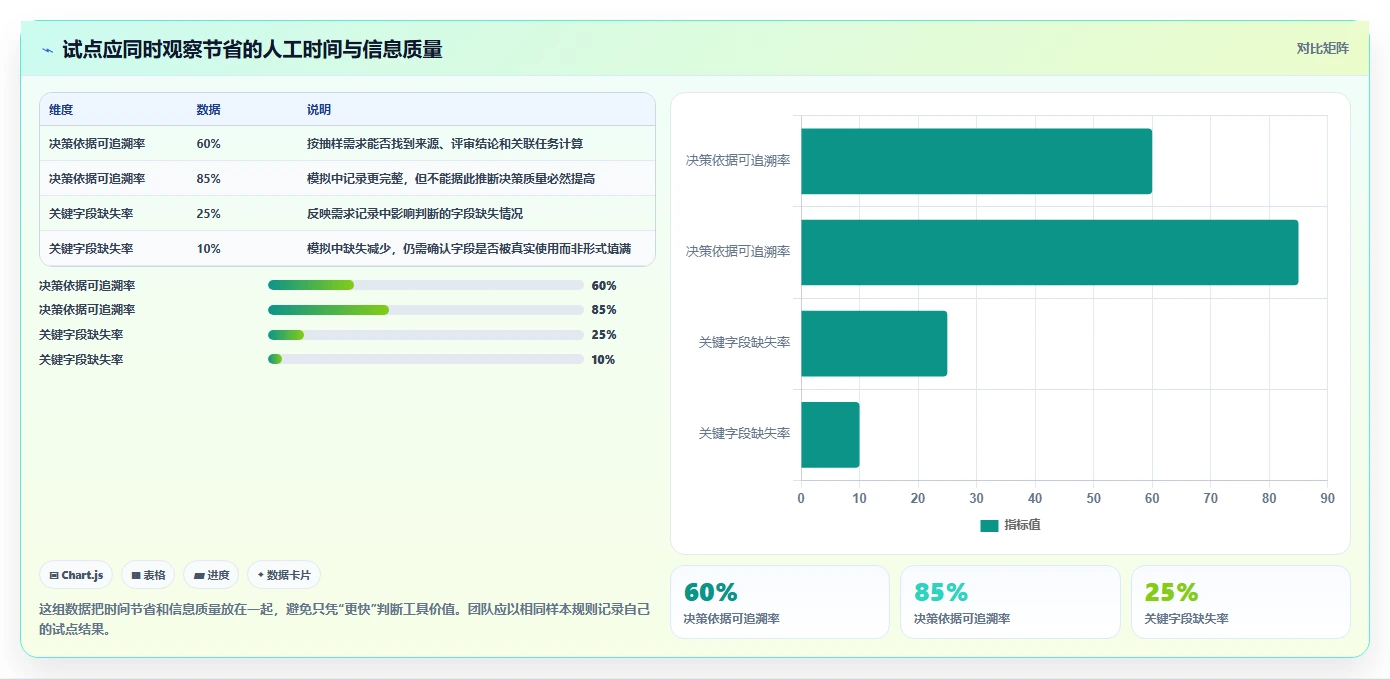The height and width of the screenshot is (679, 1390).
Task: Click the x-axis tick label 30
Action: 976,498
